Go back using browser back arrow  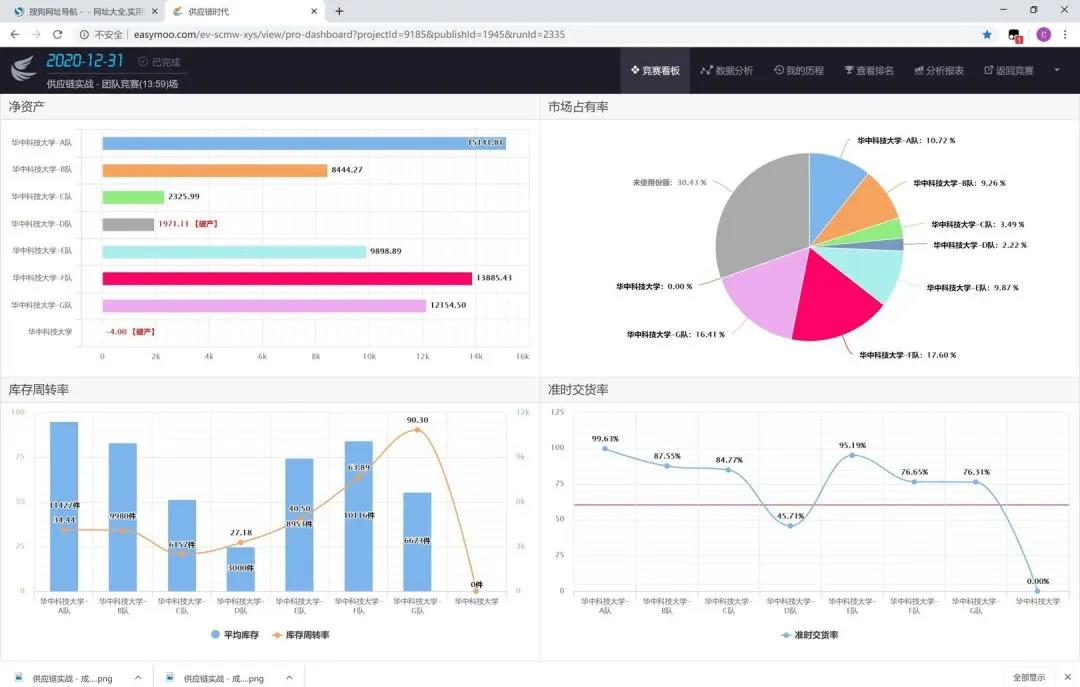point(14,34)
